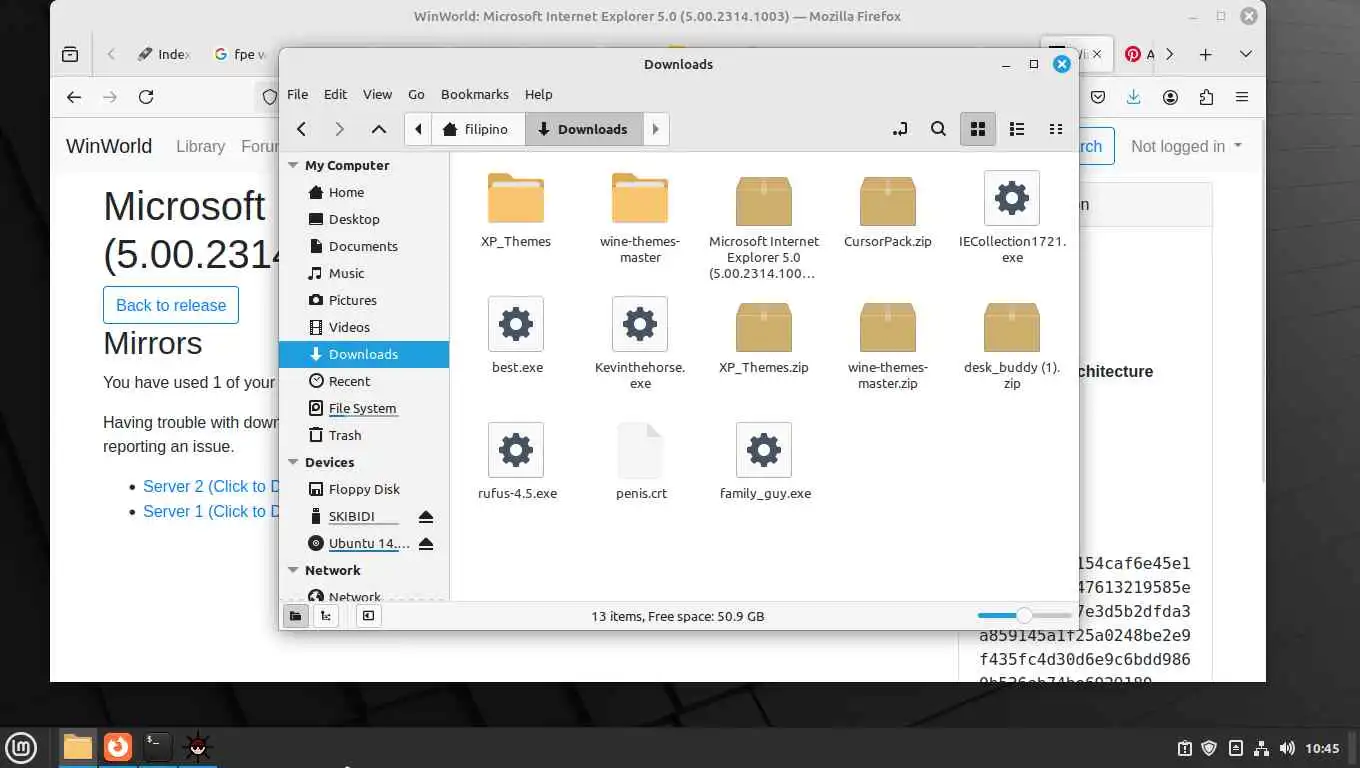This screenshot has height=768, width=1360.
Task: Open the Edit menu
Action: pos(335,94)
